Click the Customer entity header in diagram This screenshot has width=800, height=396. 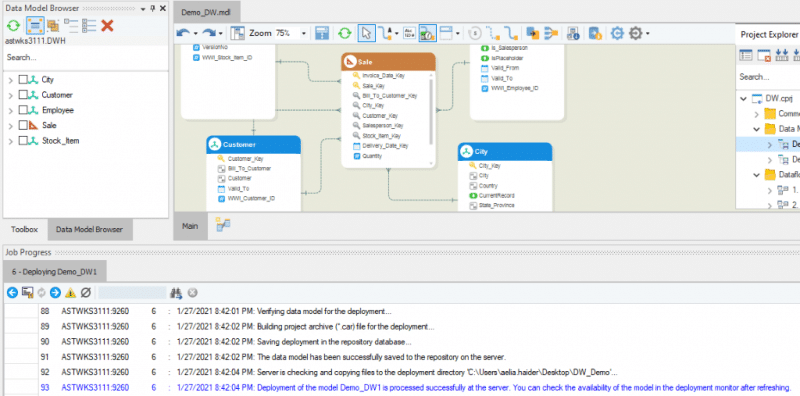(x=254, y=144)
